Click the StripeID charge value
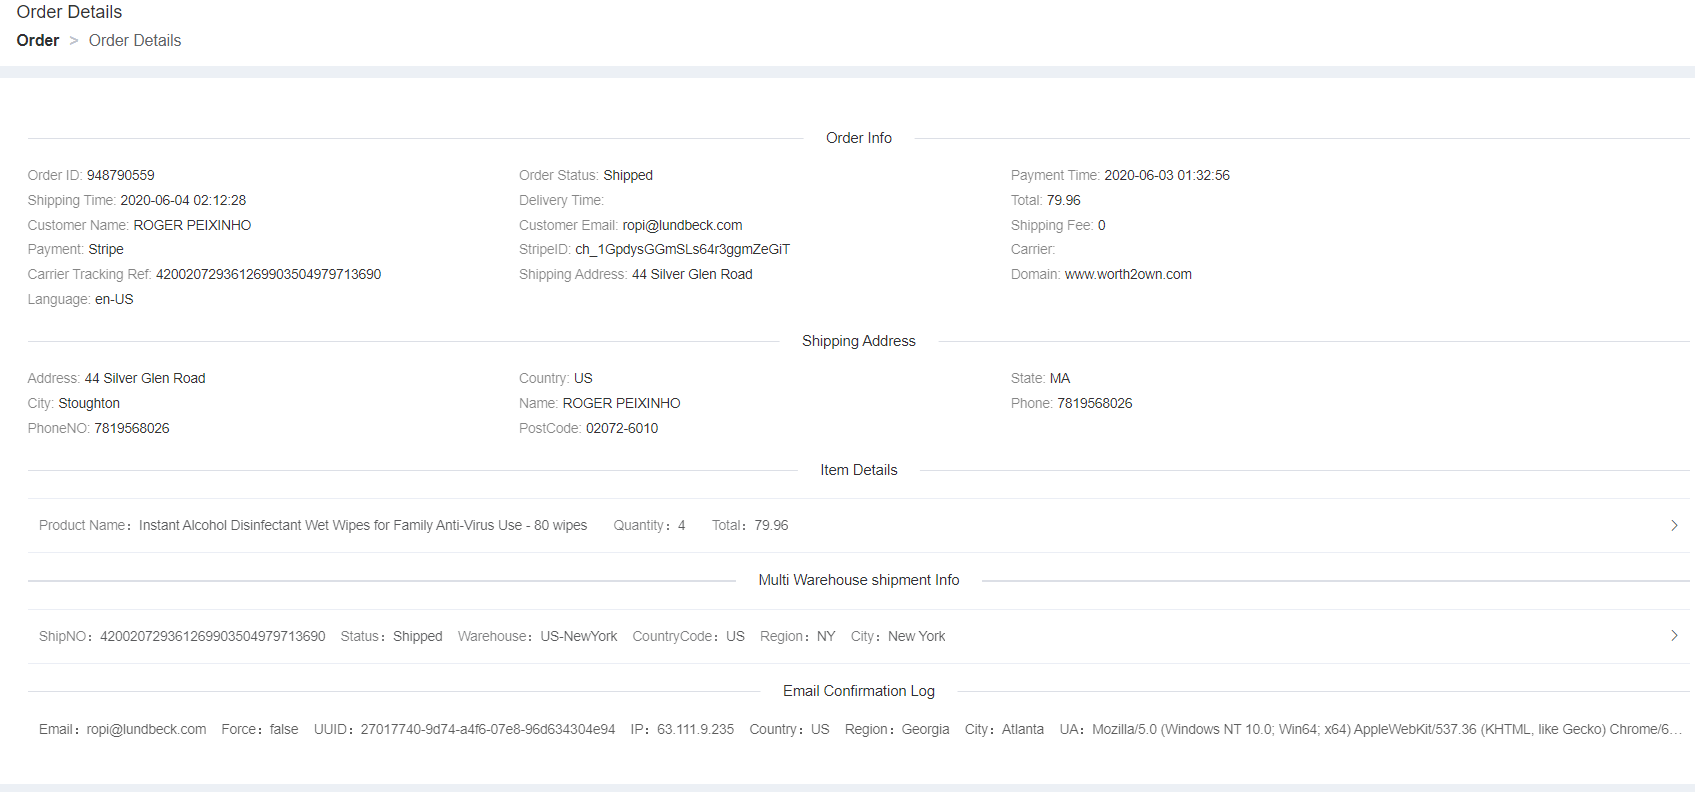This screenshot has width=1695, height=792. point(682,249)
